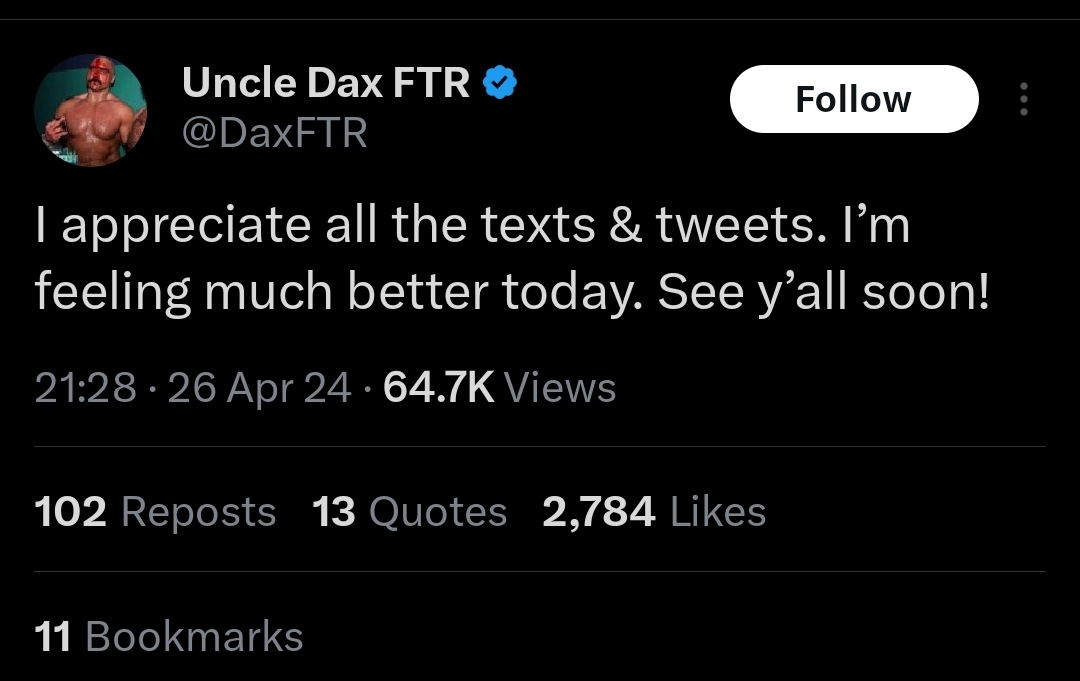The height and width of the screenshot is (681, 1080).
Task: Click the 64.7K view count number
Action: pos(438,388)
